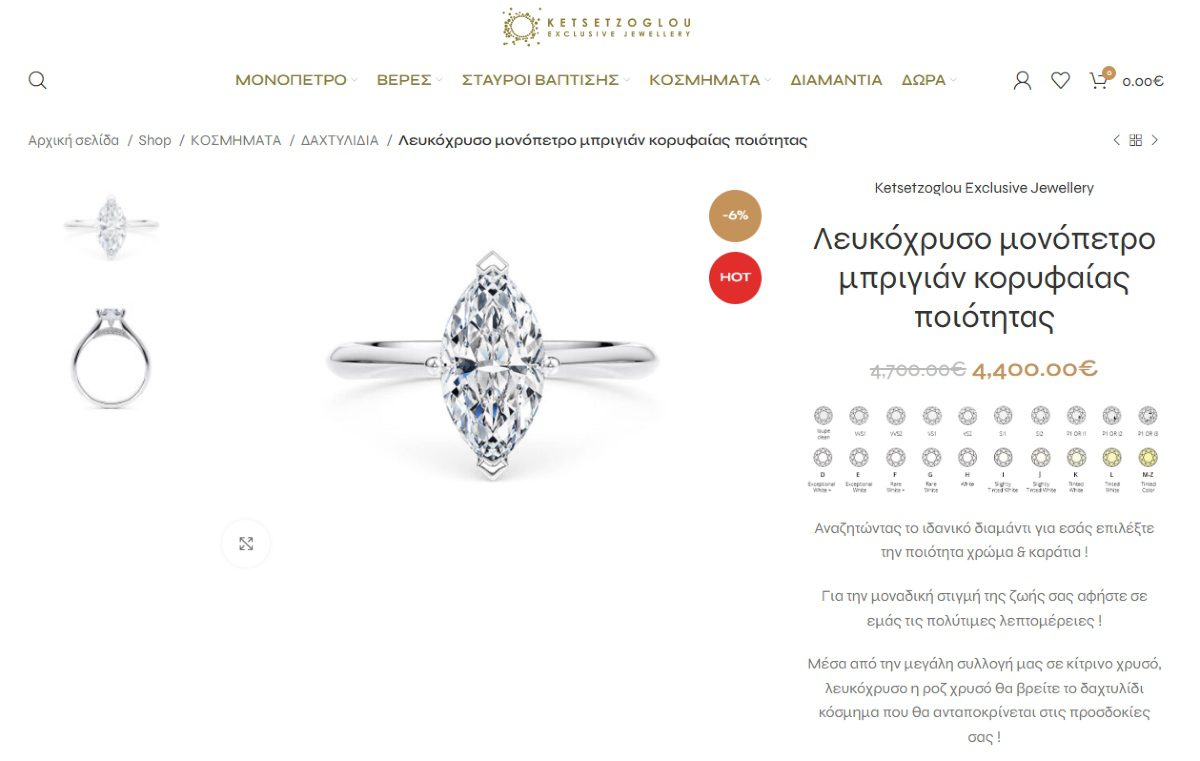The width and height of the screenshot is (1200, 761).
Task: Go to next product arrow
Action: click(1155, 140)
